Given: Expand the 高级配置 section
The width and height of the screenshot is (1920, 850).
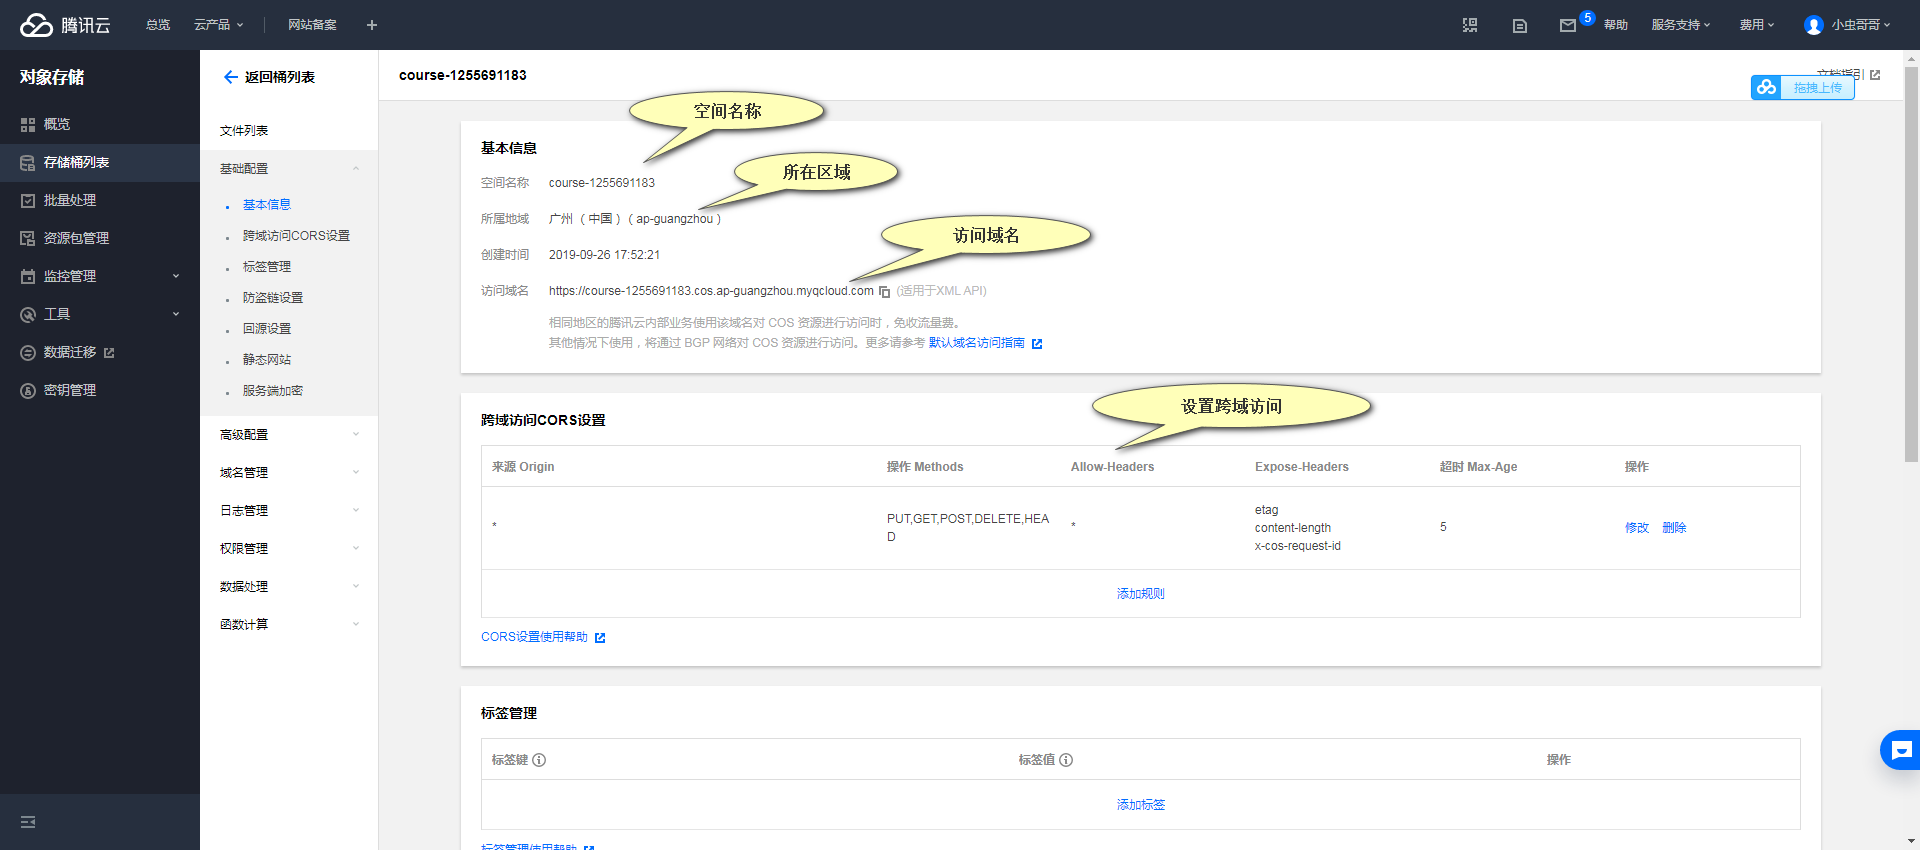Looking at the screenshot, I should pos(289,435).
